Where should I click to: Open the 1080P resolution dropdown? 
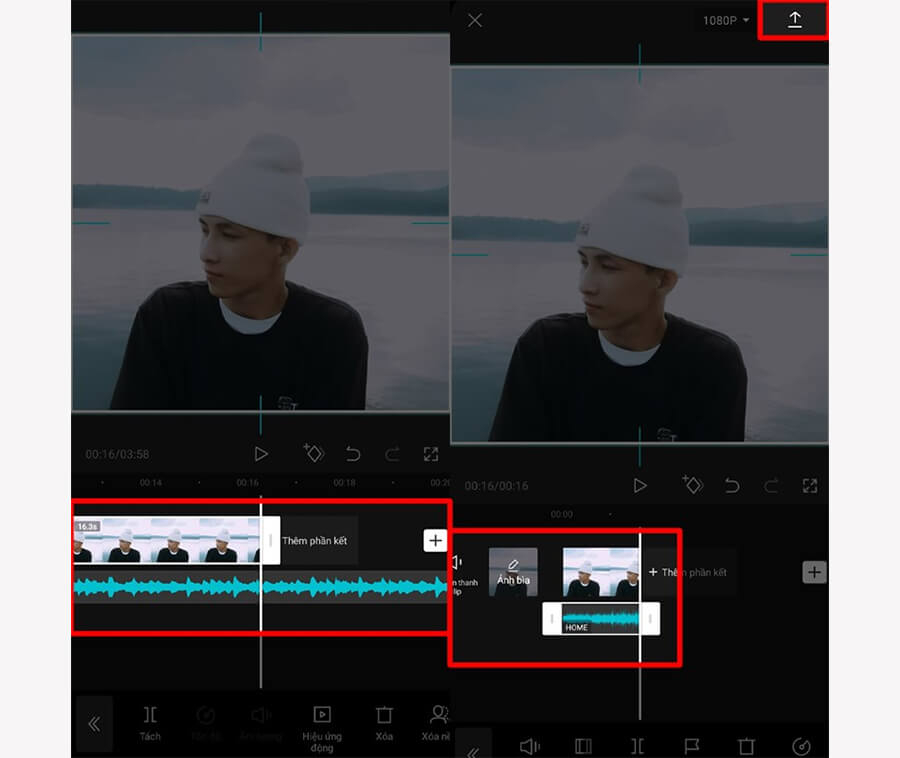point(722,19)
